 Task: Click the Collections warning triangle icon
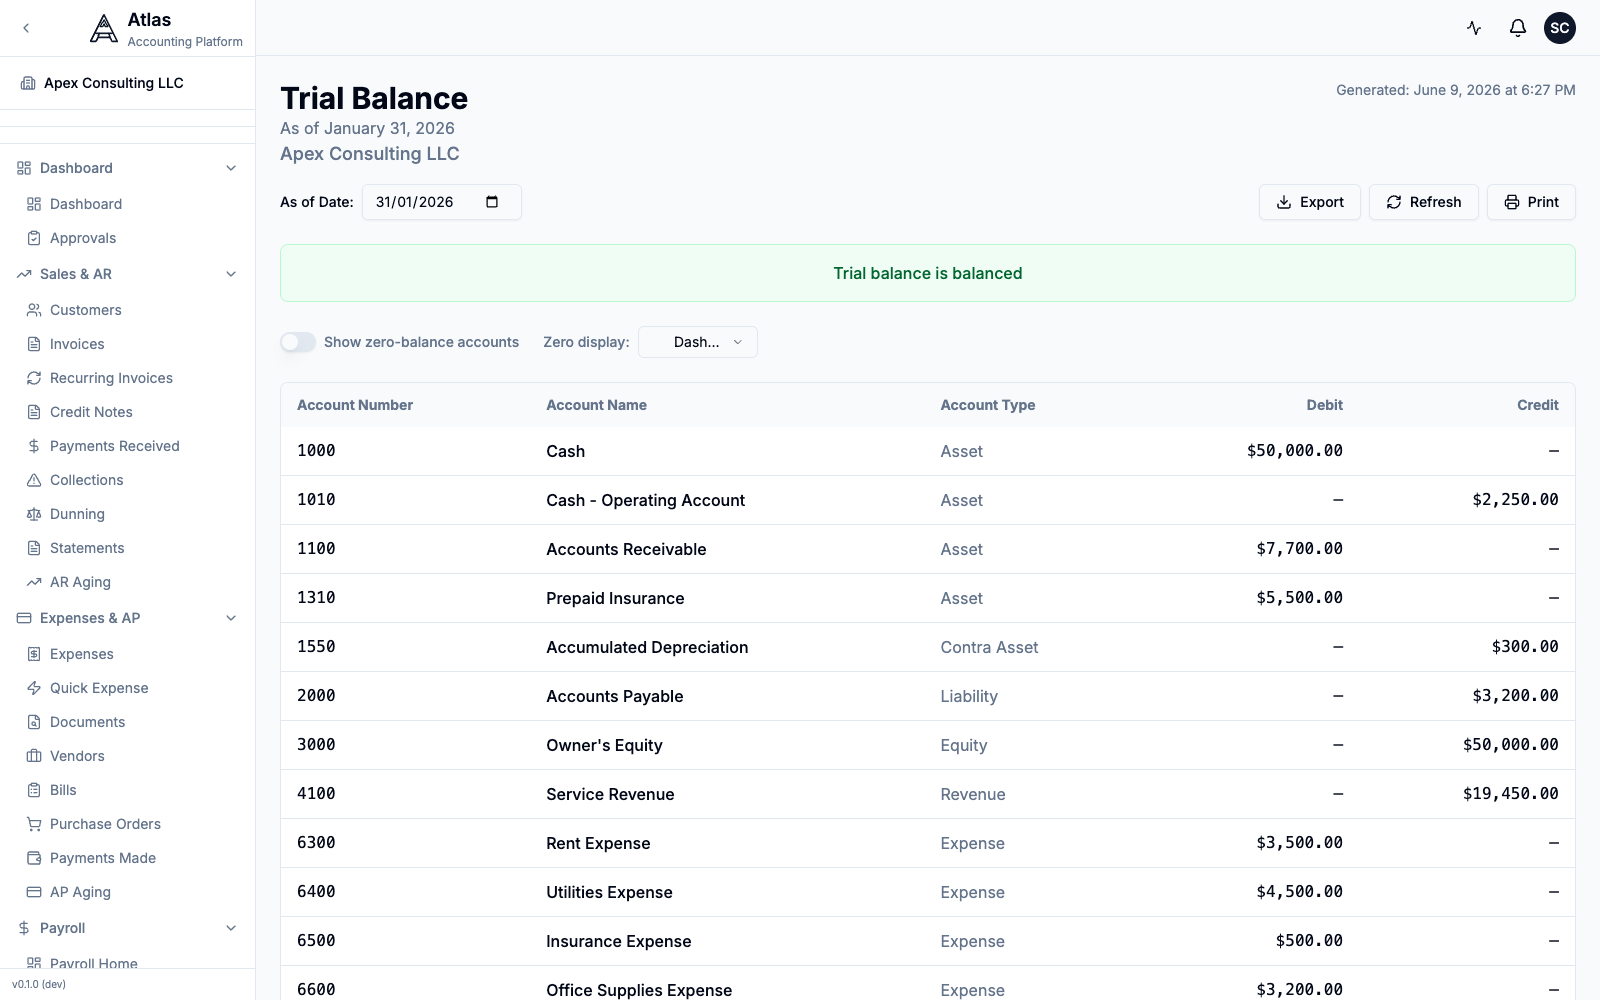point(34,480)
